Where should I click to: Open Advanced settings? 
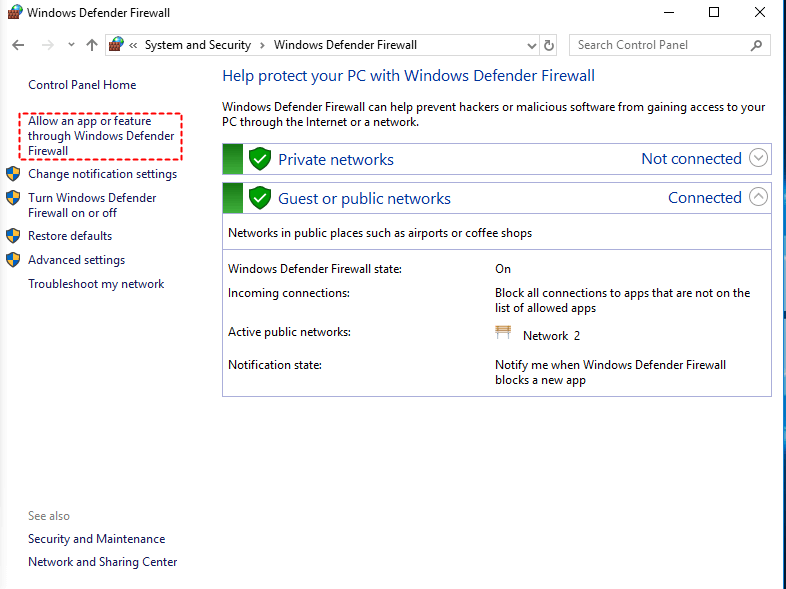coord(76,260)
